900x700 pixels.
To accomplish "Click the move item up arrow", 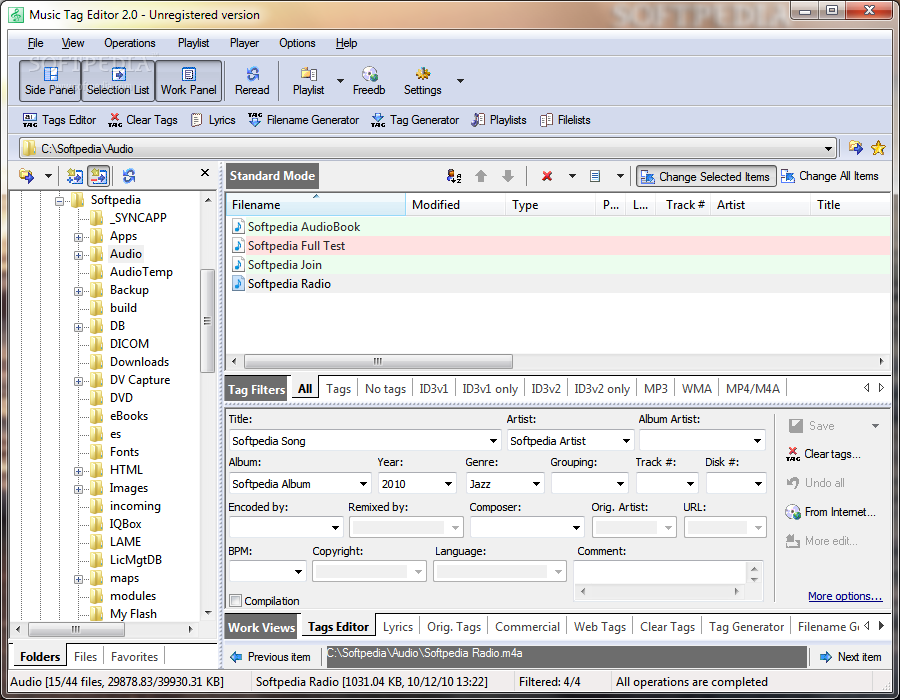I will [x=481, y=176].
